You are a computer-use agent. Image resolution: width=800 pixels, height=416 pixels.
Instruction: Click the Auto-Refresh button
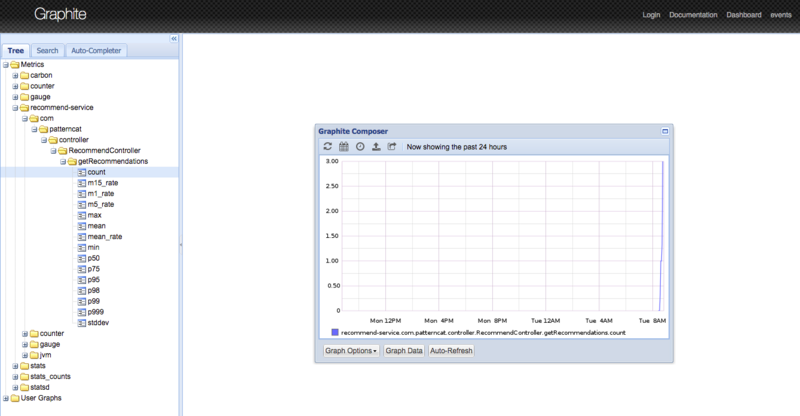pyautogui.click(x=451, y=351)
